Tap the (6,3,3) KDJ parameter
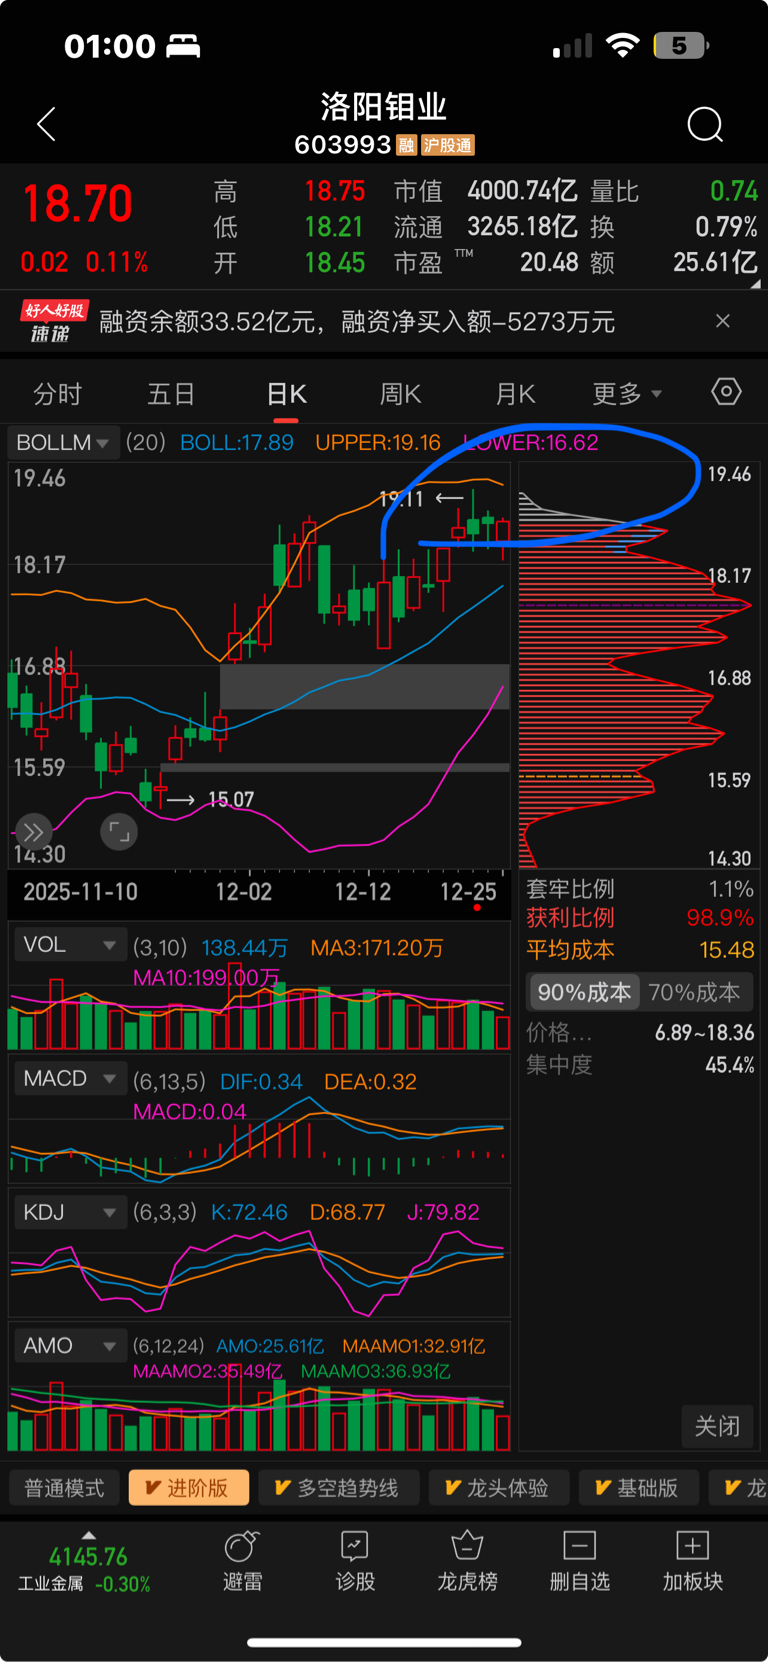This screenshot has height=1662, width=768. (x=165, y=1213)
